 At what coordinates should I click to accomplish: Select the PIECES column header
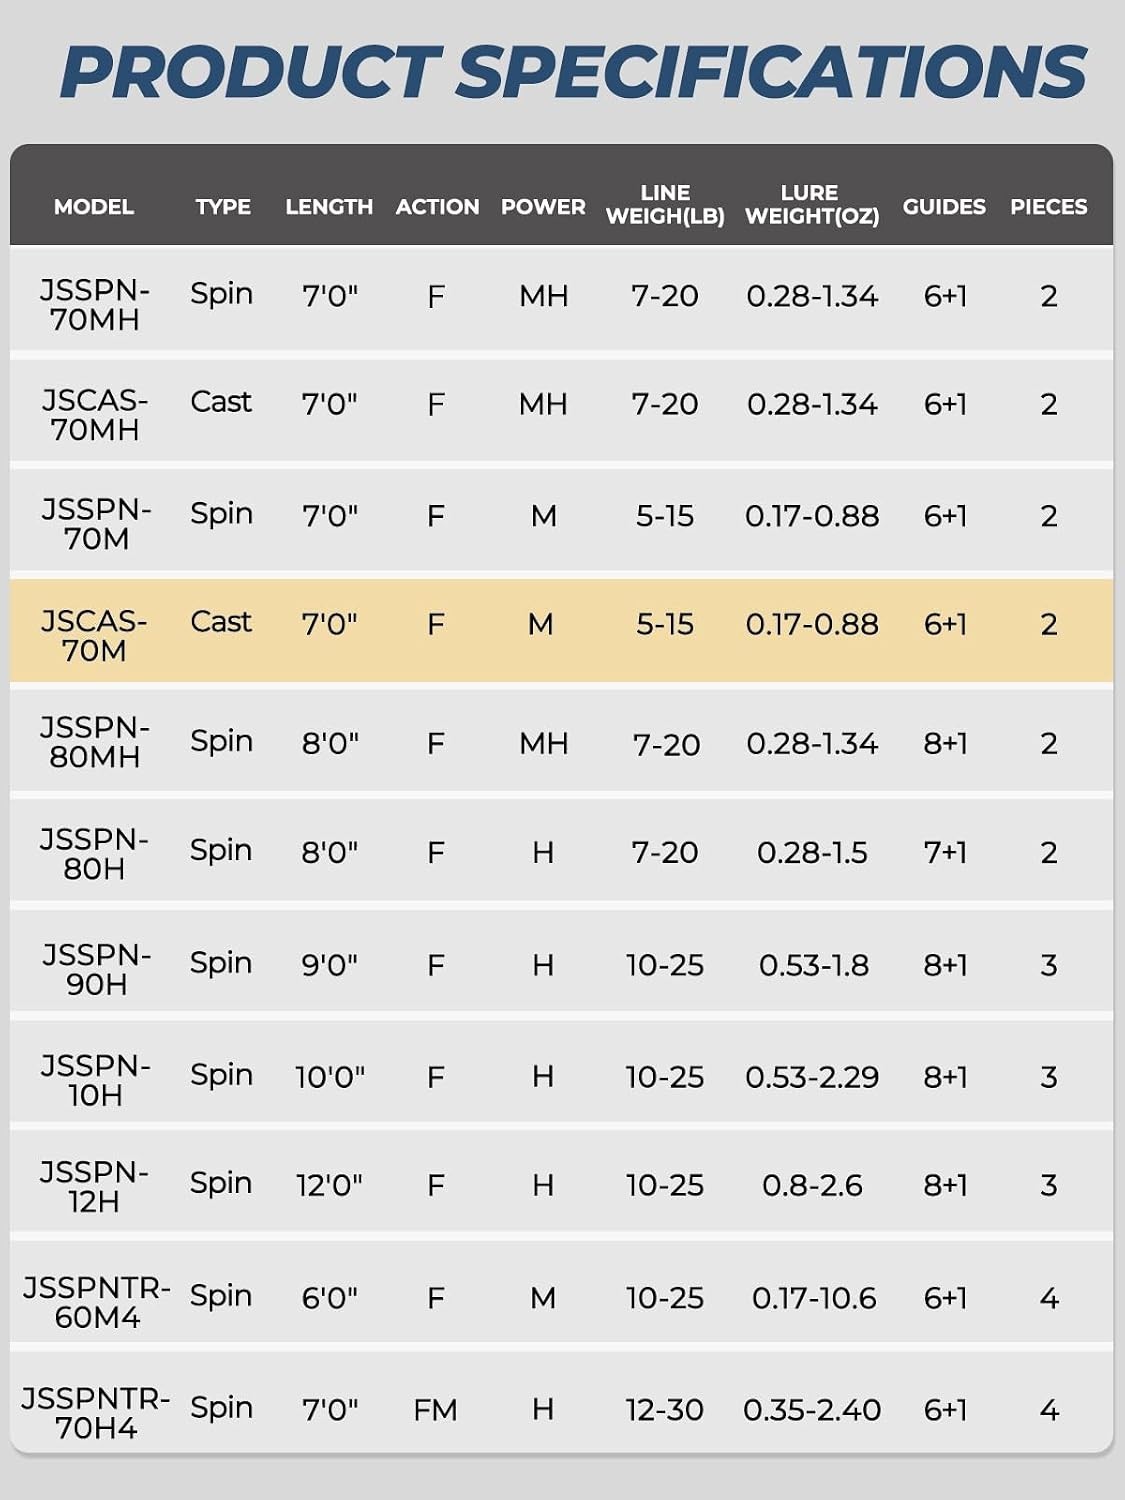pos(1048,207)
